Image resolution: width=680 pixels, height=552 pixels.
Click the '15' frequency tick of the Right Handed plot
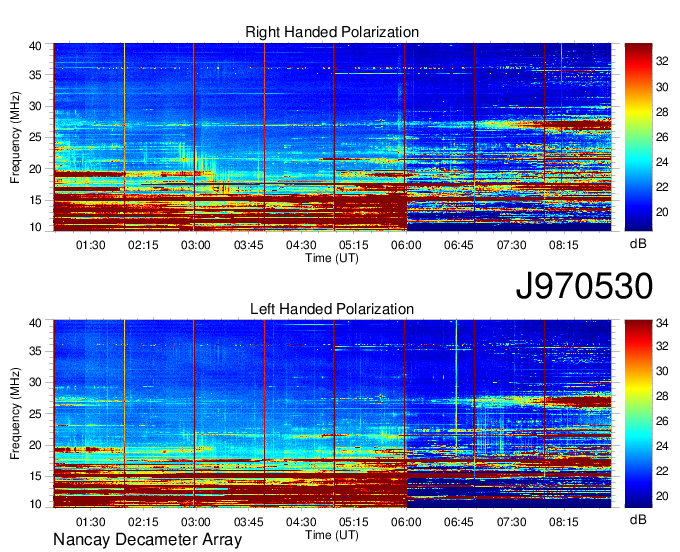(x=35, y=200)
